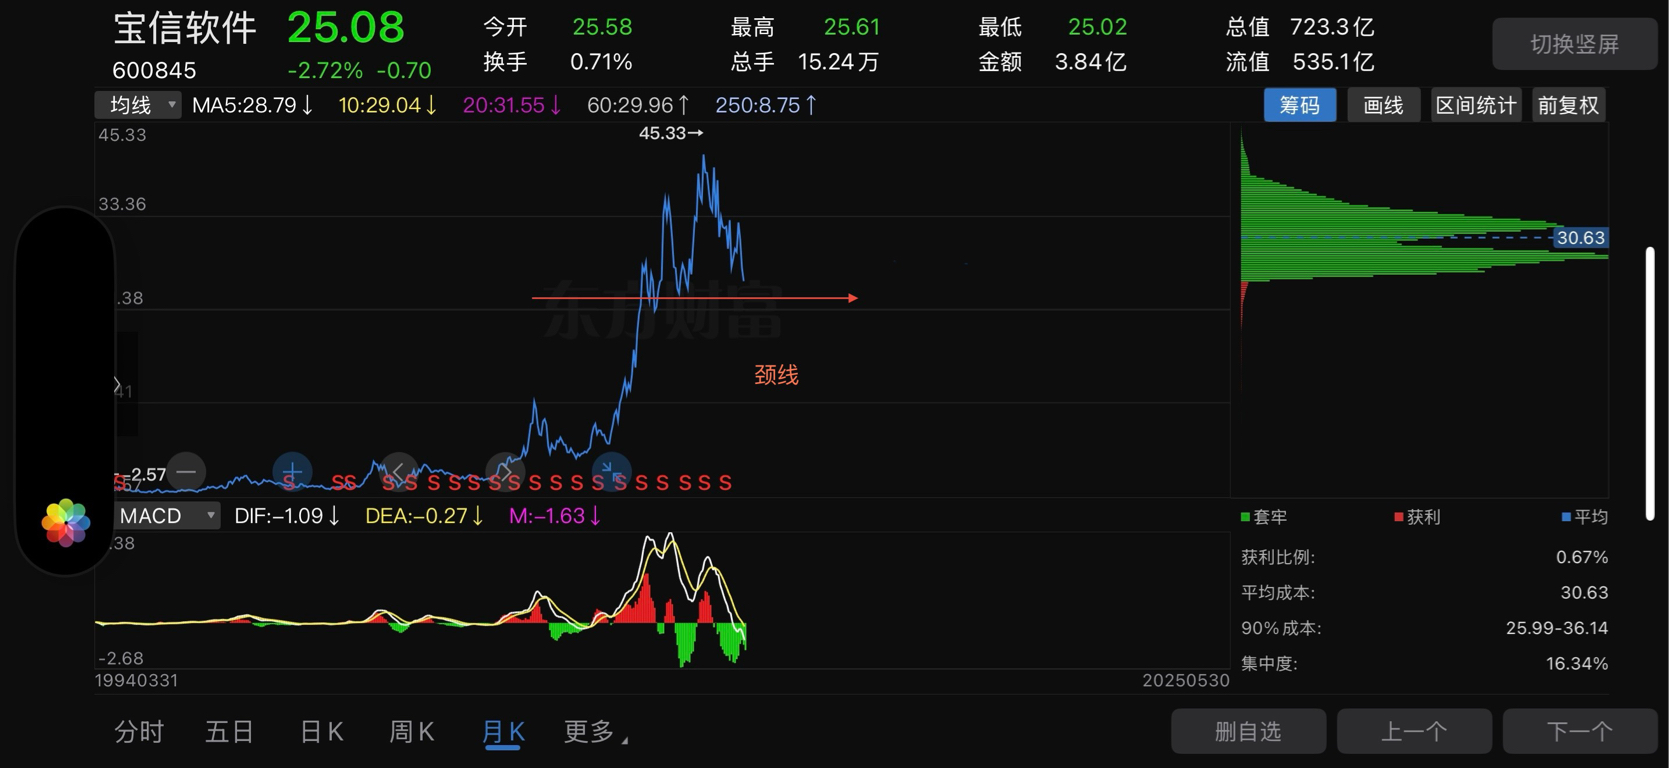Go to next stock with 下一个

[1580, 731]
